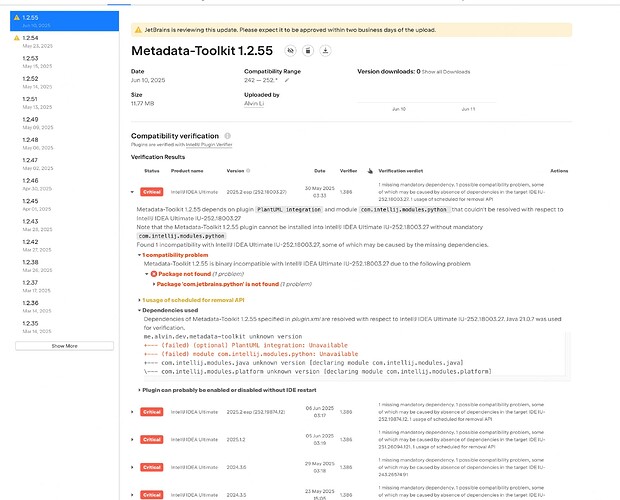Open the Show all Downloads link
This screenshot has height=500, width=620.
pos(446,72)
